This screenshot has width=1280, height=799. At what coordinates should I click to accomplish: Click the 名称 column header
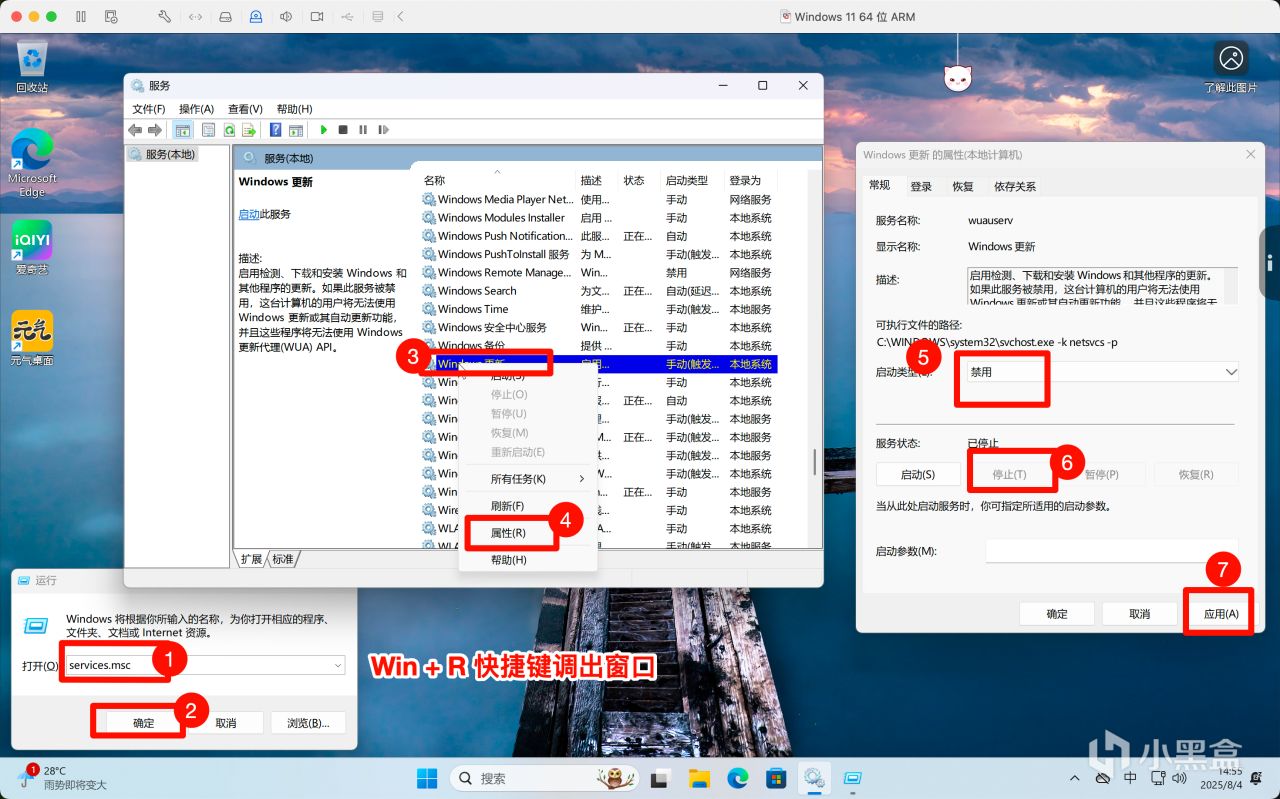click(x=498, y=181)
